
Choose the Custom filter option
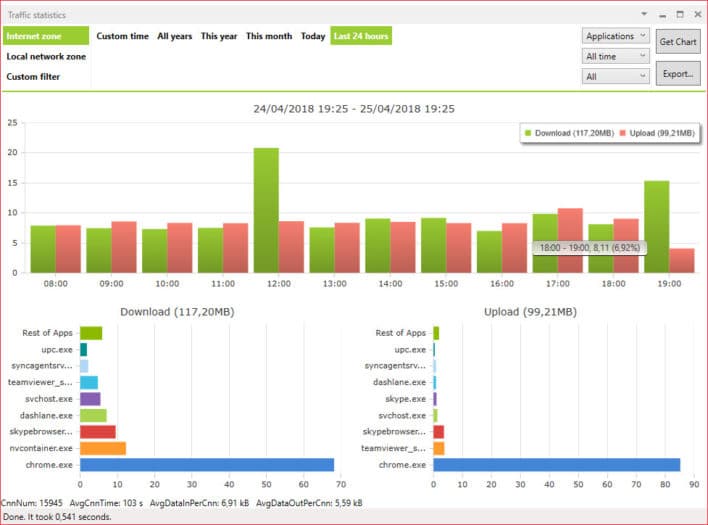(34, 76)
